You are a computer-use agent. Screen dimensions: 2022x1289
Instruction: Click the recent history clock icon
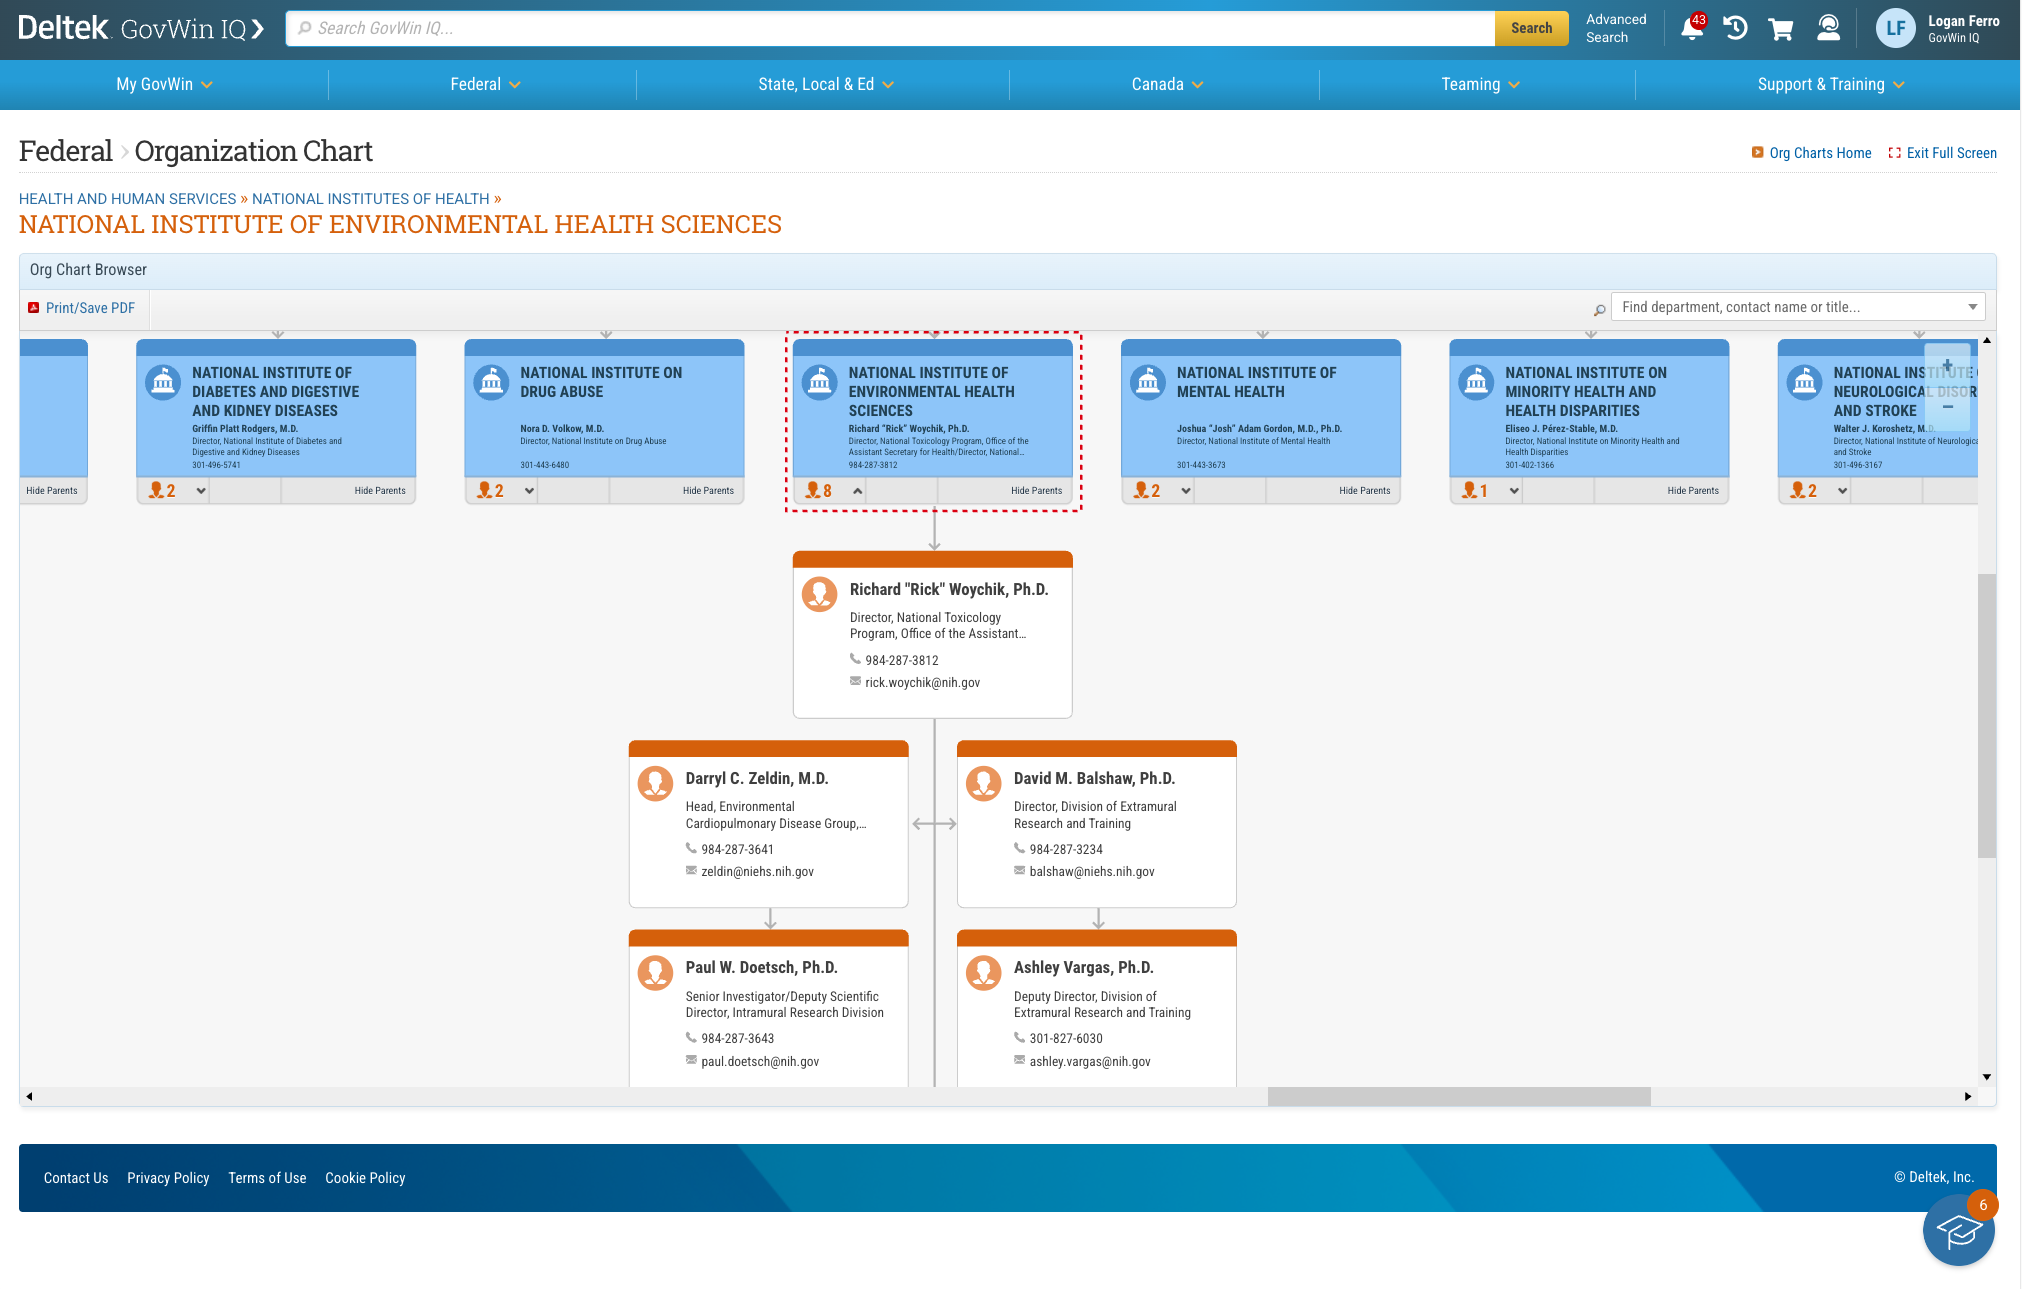point(1736,28)
